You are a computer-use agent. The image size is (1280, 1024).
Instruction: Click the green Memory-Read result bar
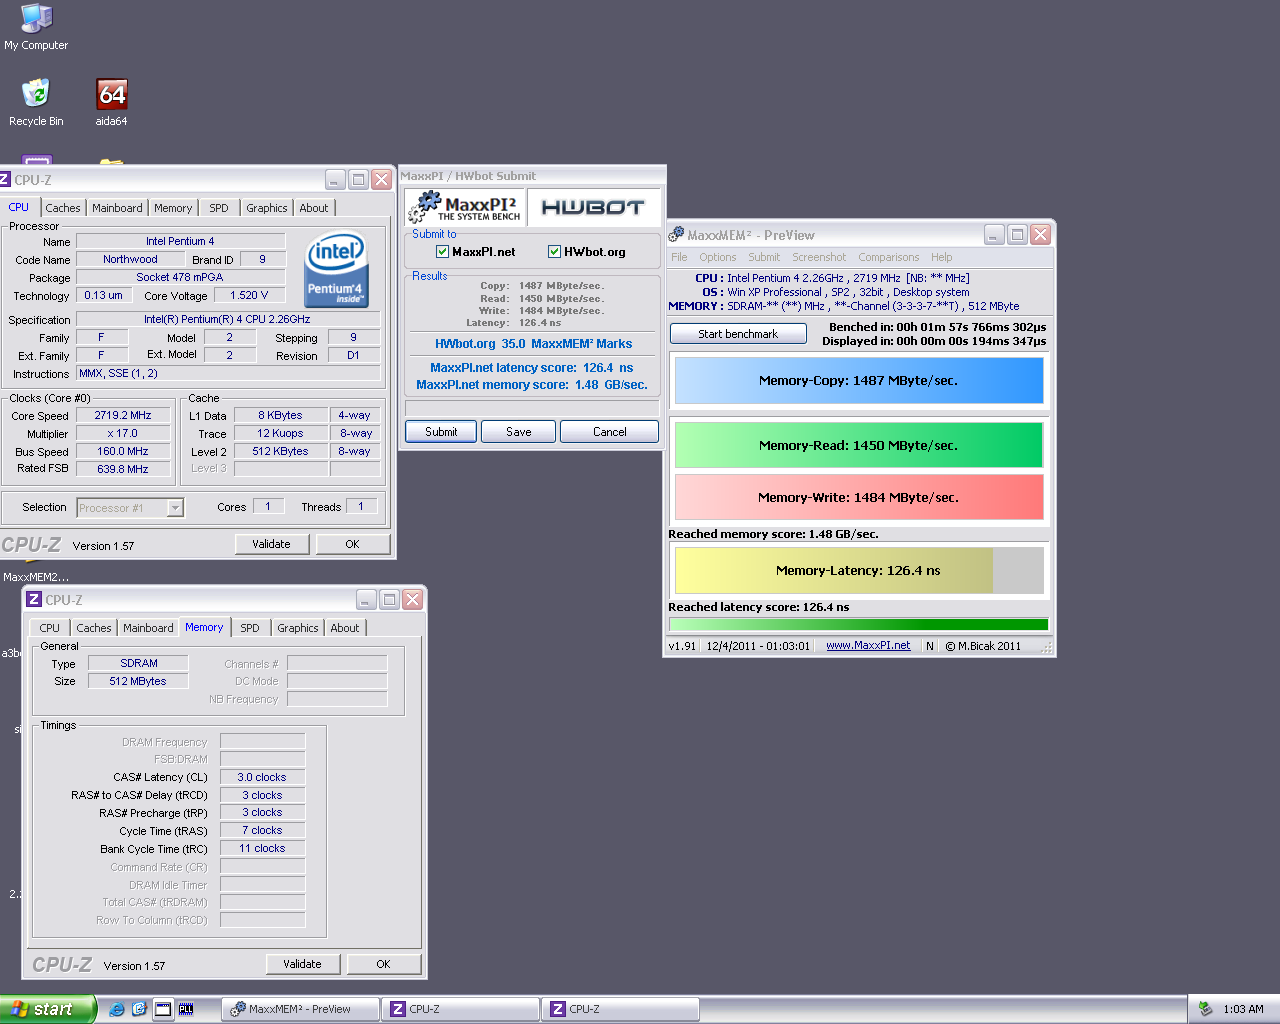click(x=859, y=445)
